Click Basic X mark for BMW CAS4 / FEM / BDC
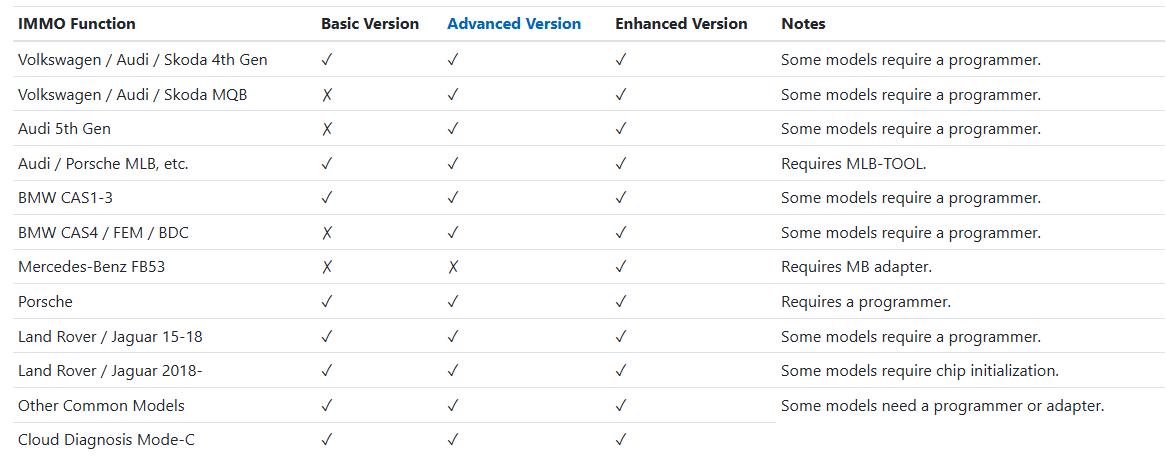The width and height of the screenshot is (1166, 463). pyautogui.click(x=327, y=233)
